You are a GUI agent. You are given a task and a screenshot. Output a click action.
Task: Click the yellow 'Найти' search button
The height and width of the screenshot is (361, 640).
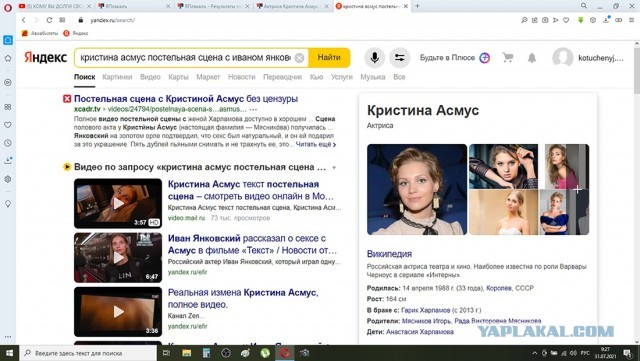[329, 58]
